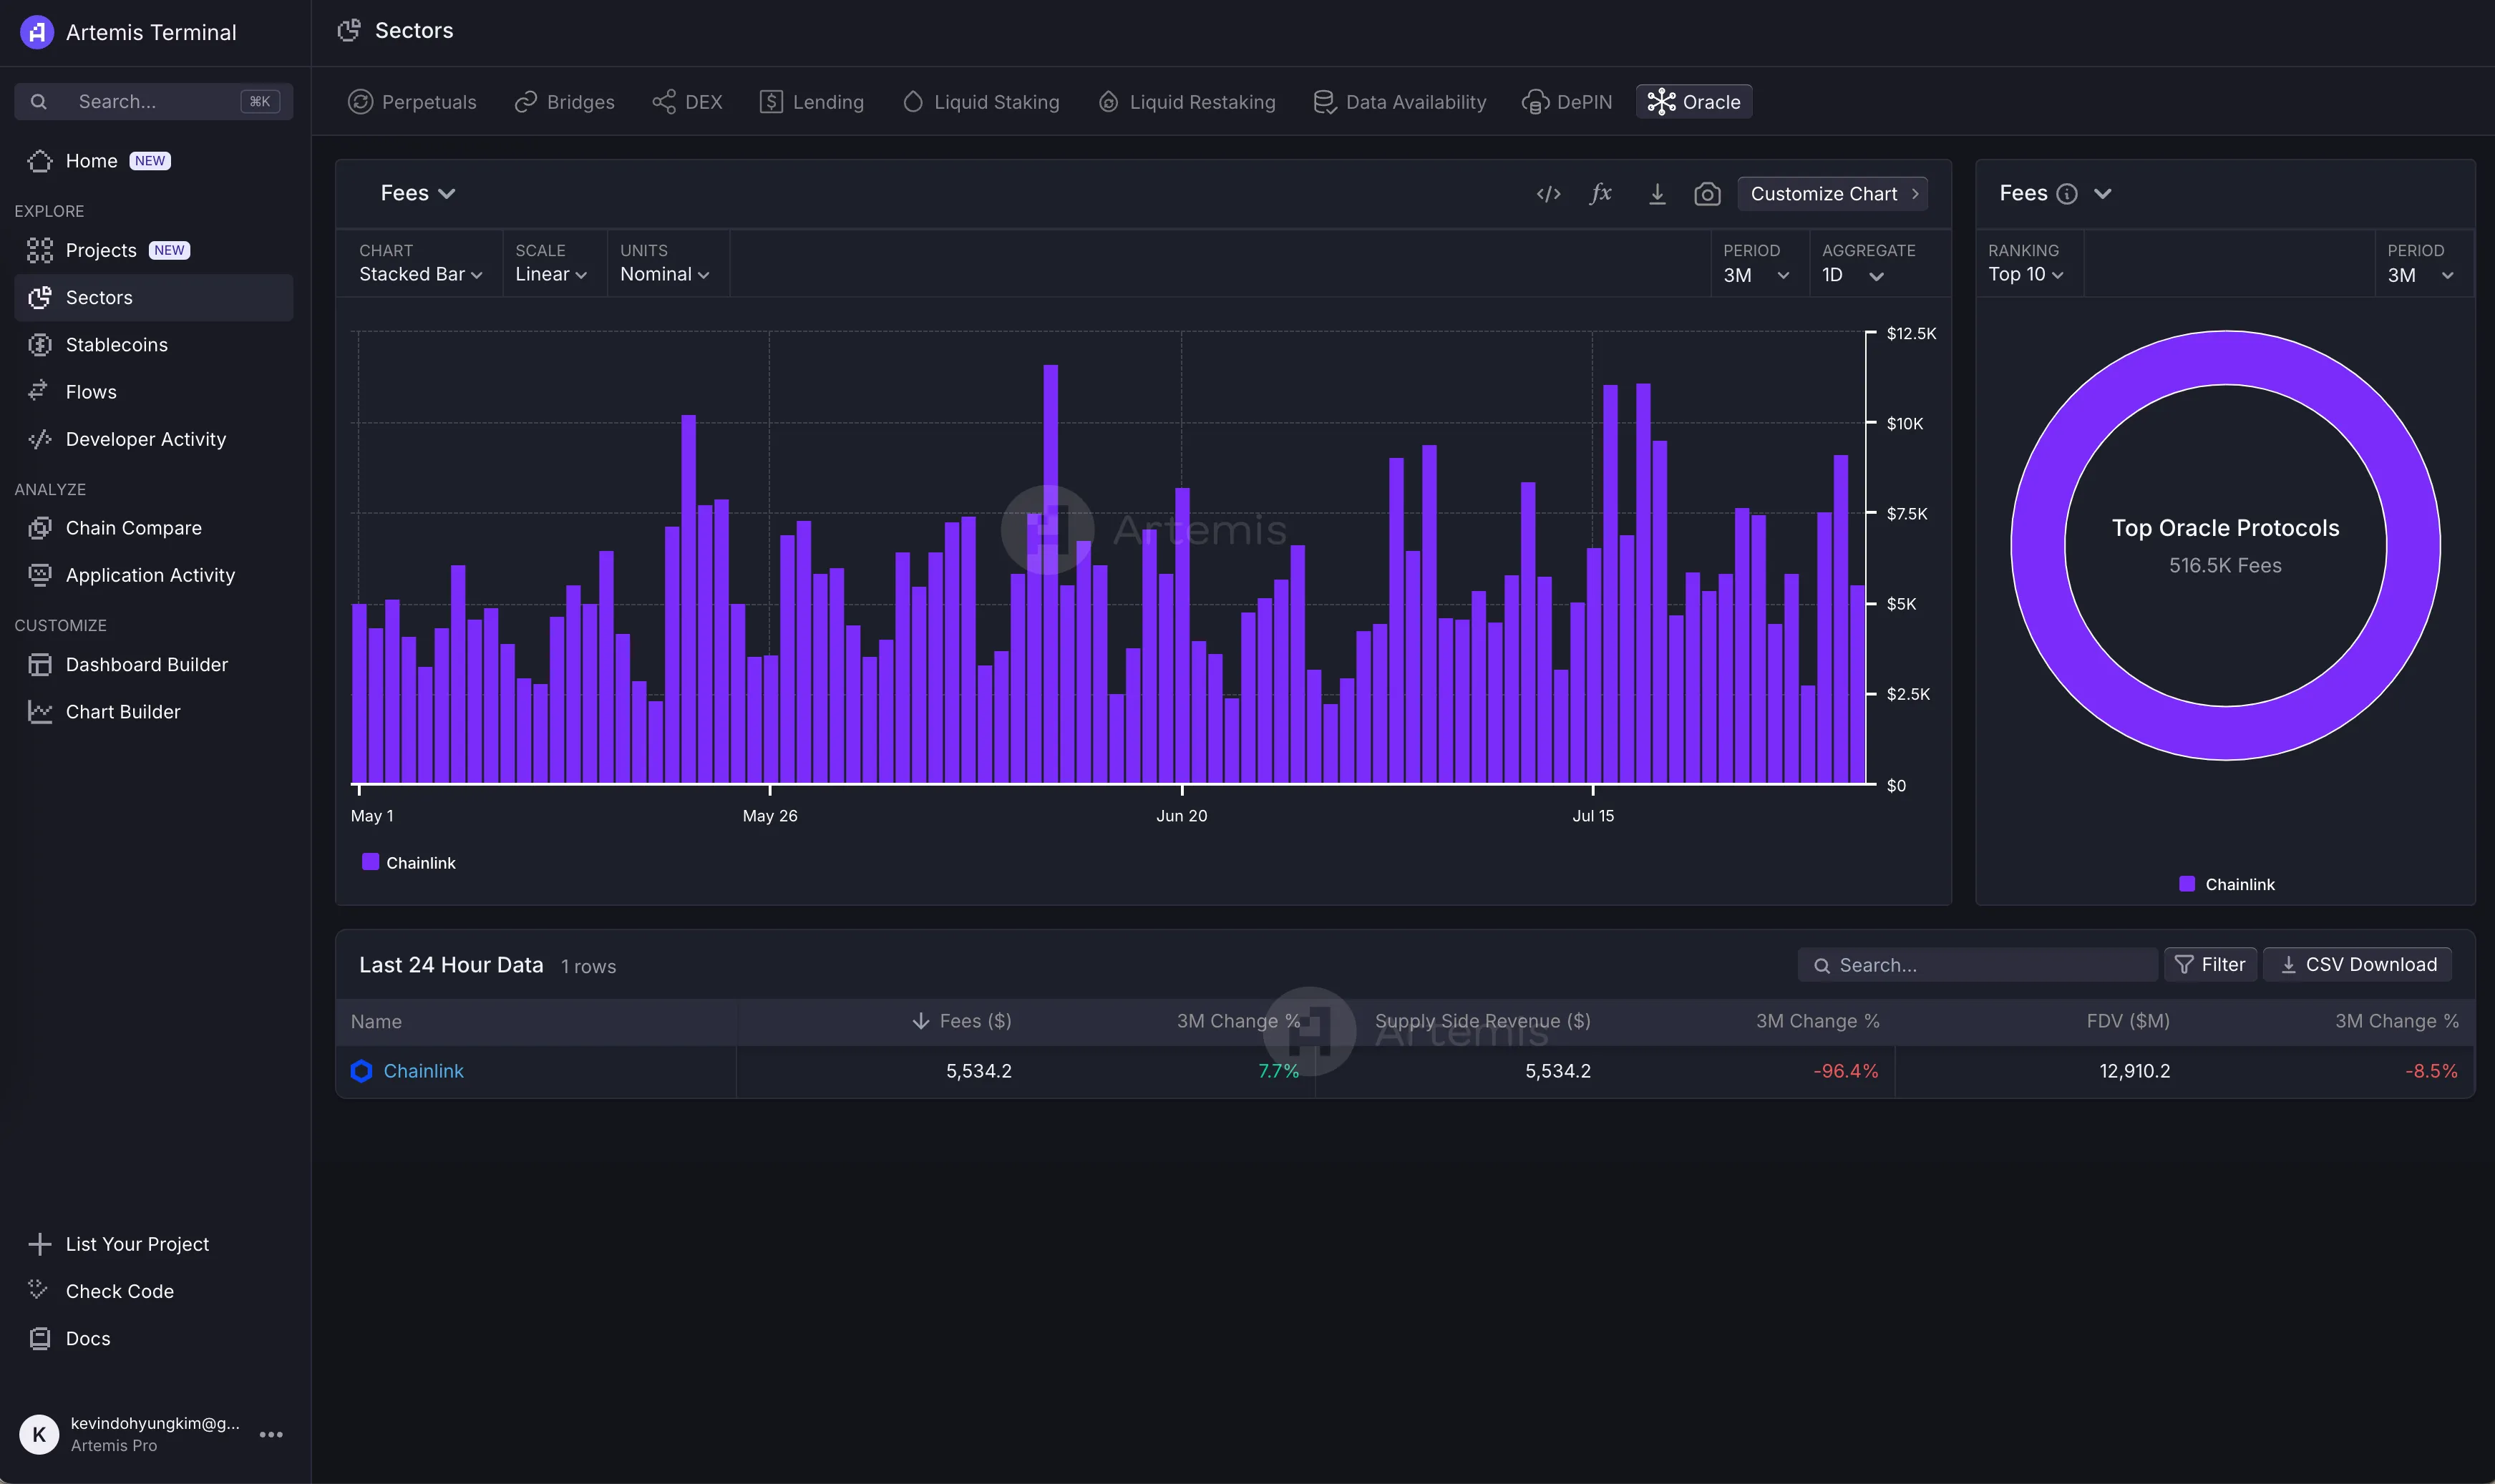Click the Chainlink hexagon icon in table
Image resolution: width=2495 pixels, height=1484 pixels.
362,1071
